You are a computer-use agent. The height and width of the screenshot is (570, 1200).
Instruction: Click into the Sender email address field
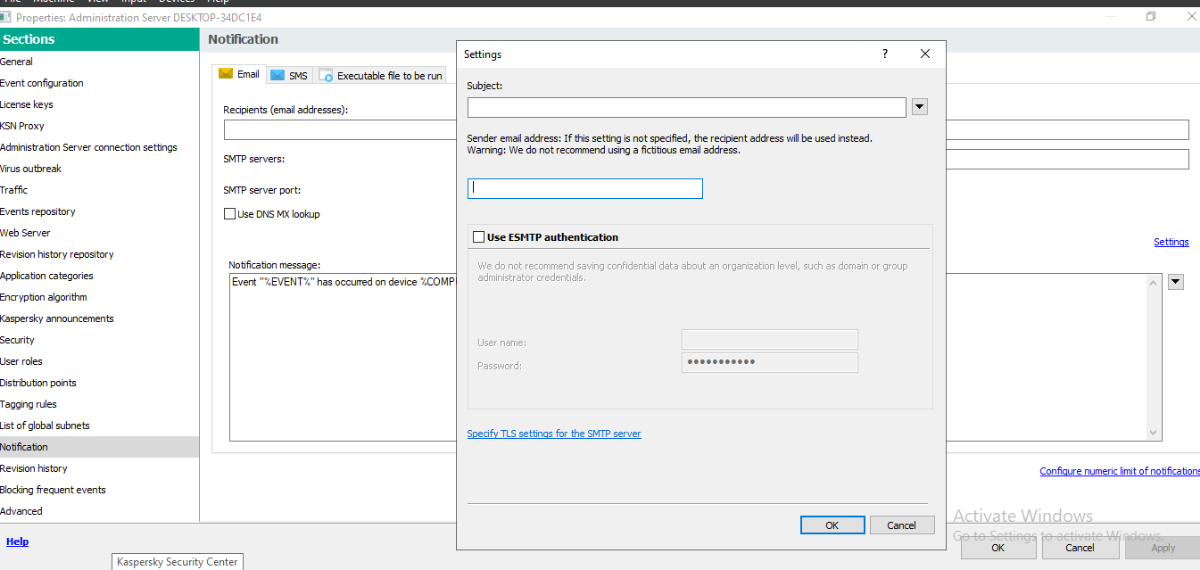point(585,188)
